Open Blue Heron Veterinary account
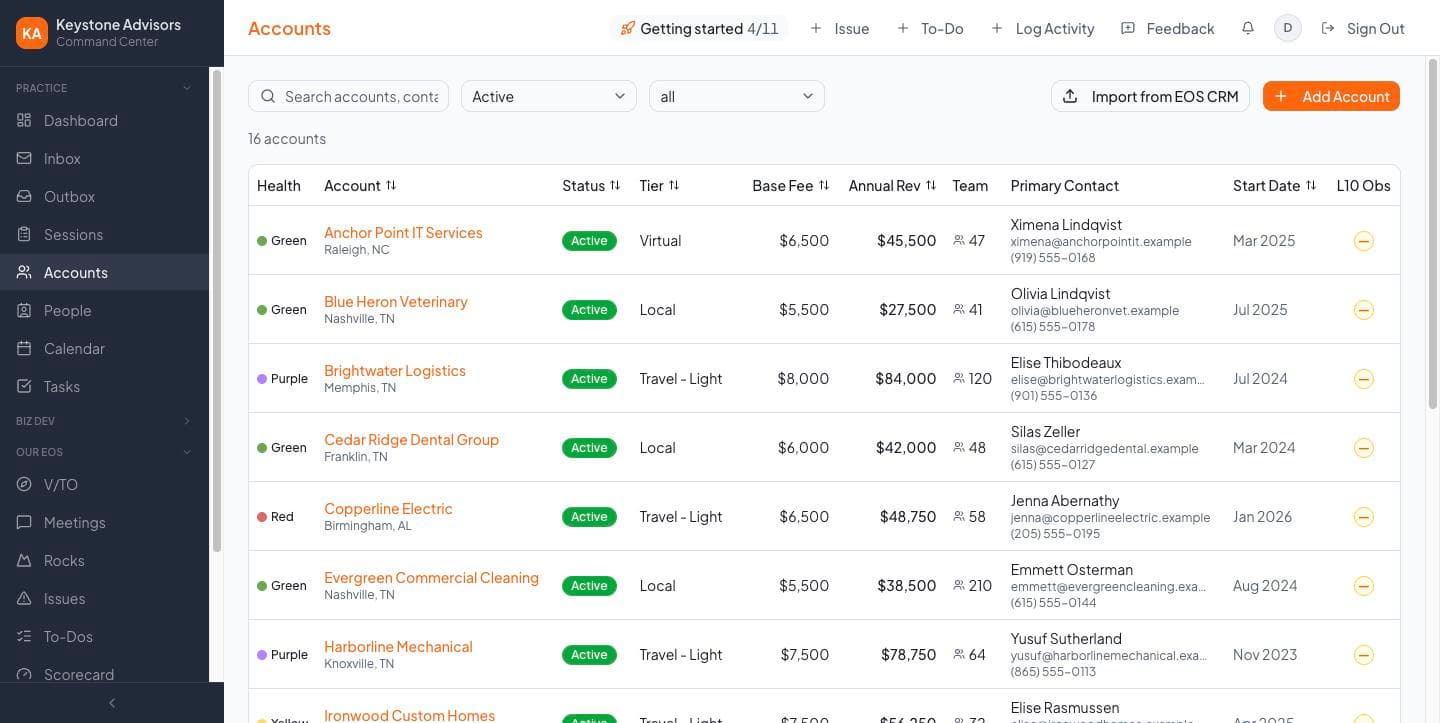Screen dimensions: 1440x723 tap(396, 301)
